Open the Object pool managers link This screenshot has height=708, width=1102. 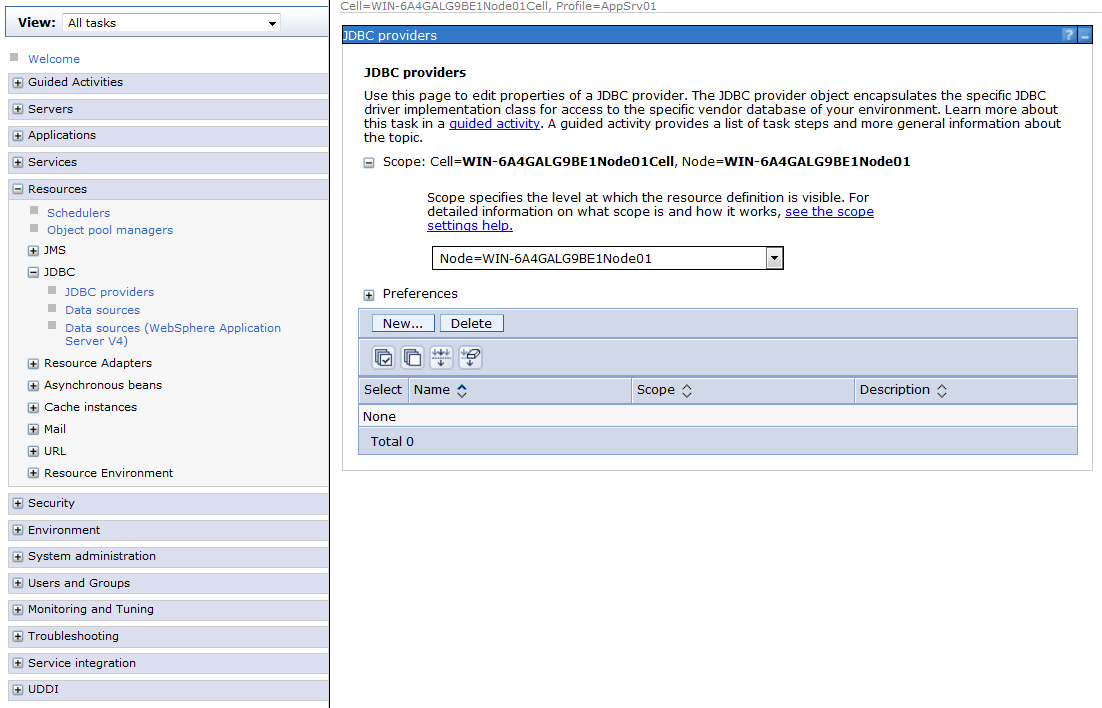110,230
